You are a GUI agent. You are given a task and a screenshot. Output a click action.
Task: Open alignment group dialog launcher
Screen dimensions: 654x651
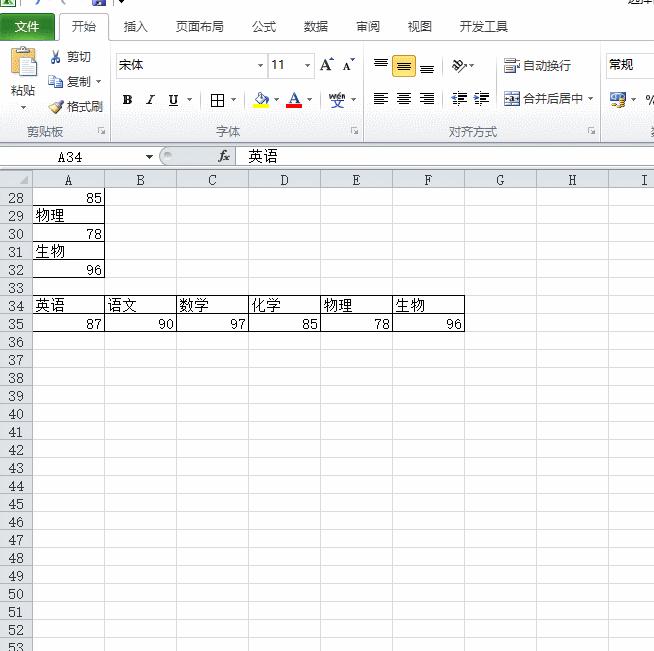(591, 131)
